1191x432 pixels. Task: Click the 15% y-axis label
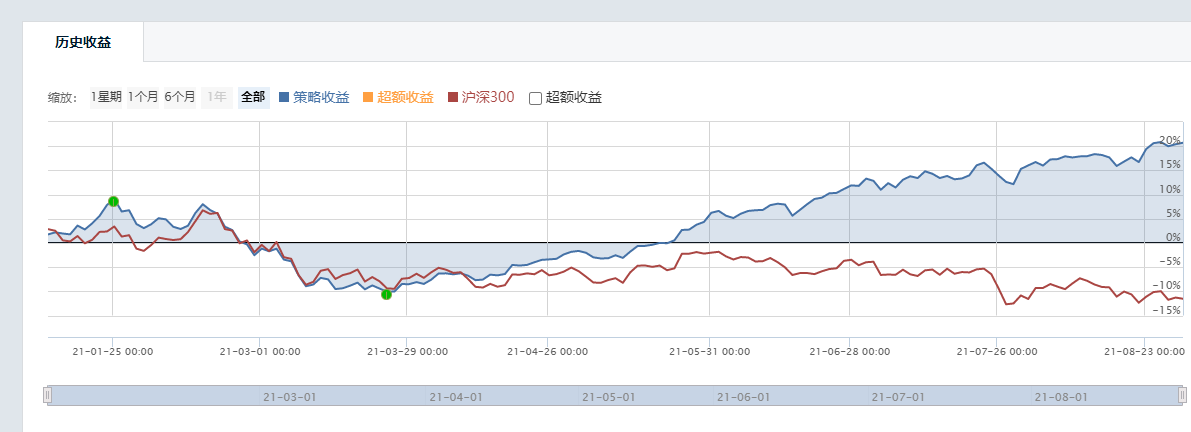[1171, 165]
